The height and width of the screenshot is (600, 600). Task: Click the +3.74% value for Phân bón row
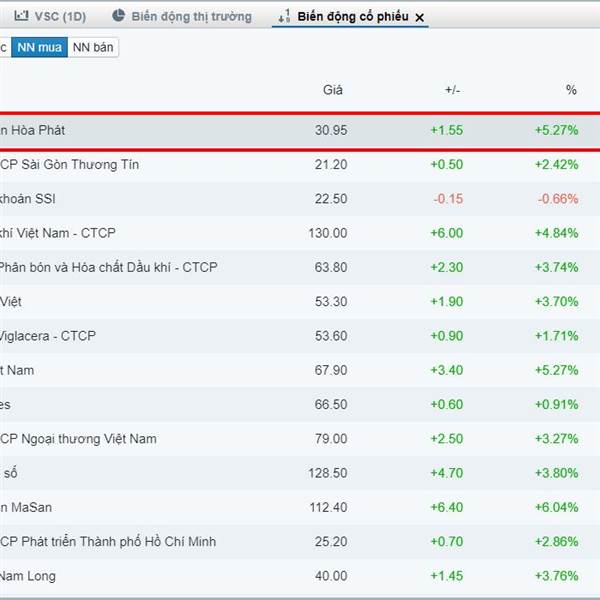(556, 267)
